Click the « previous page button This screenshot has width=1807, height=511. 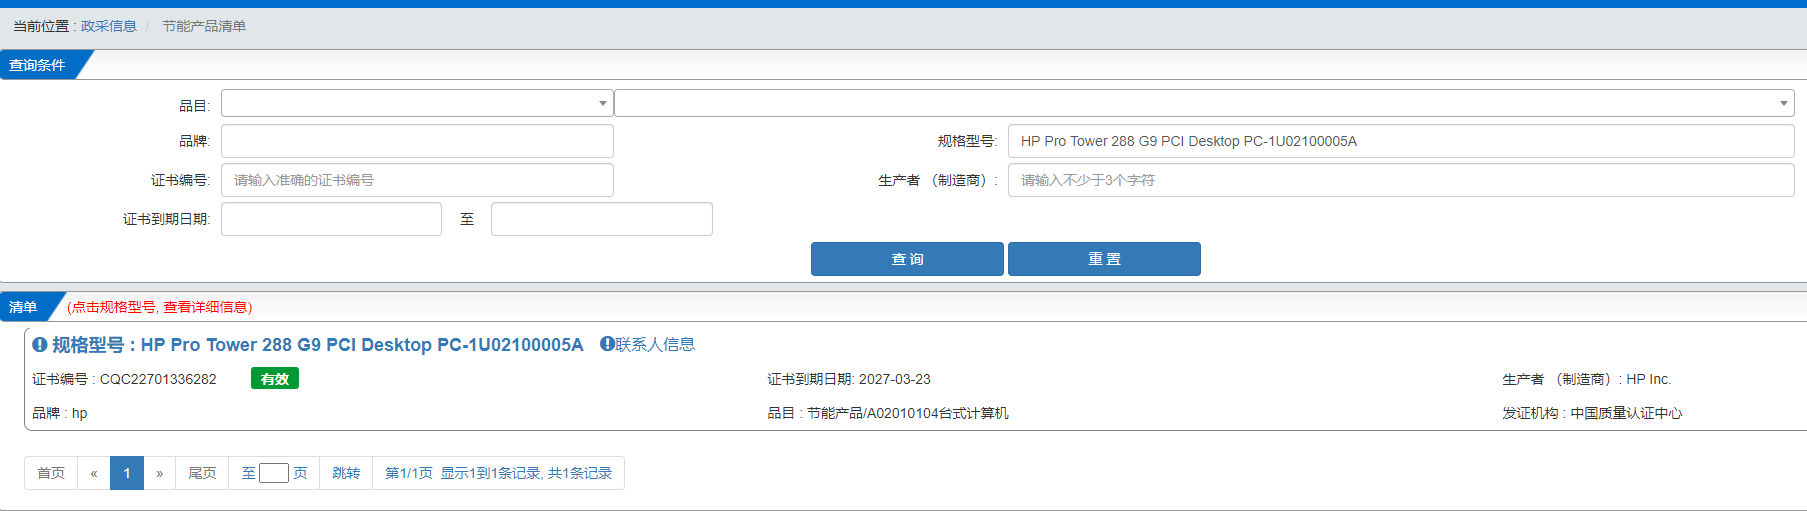tap(94, 473)
